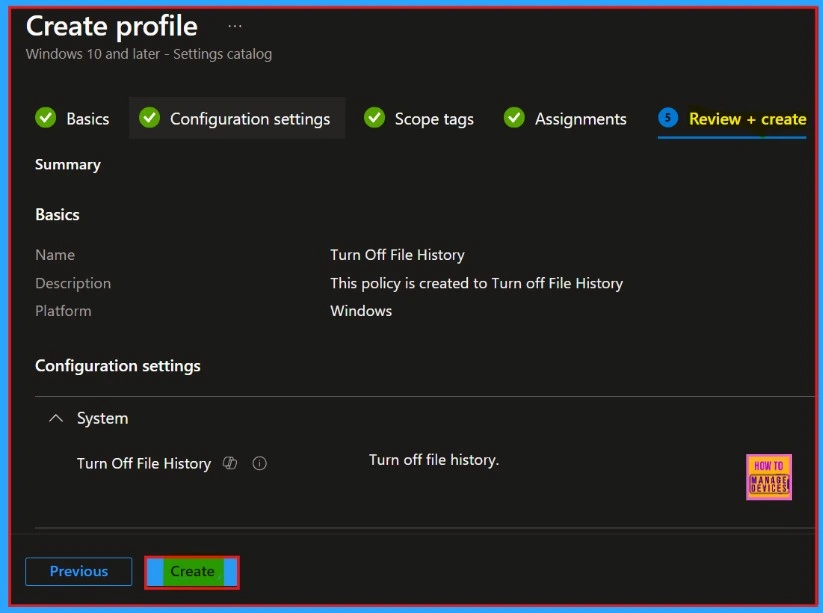Open the ellipsis menu beside Create profile

coord(235,26)
